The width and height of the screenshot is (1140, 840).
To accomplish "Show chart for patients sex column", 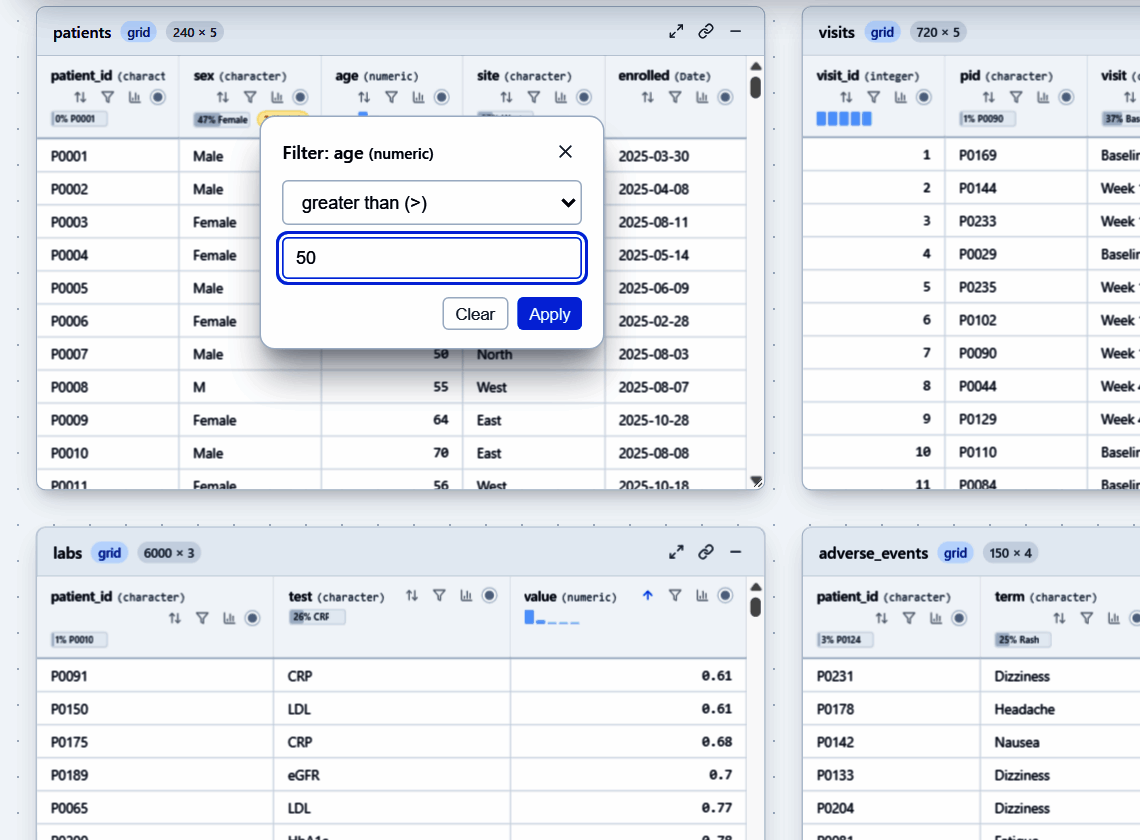I will coord(277,97).
